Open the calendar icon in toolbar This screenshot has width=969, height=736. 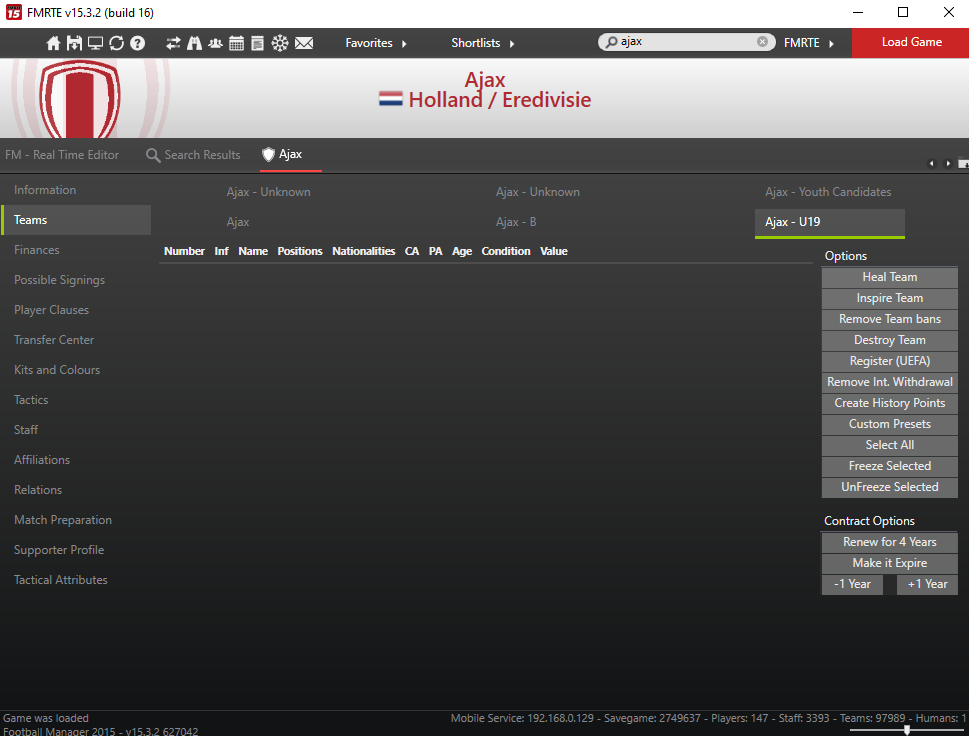click(x=236, y=43)
